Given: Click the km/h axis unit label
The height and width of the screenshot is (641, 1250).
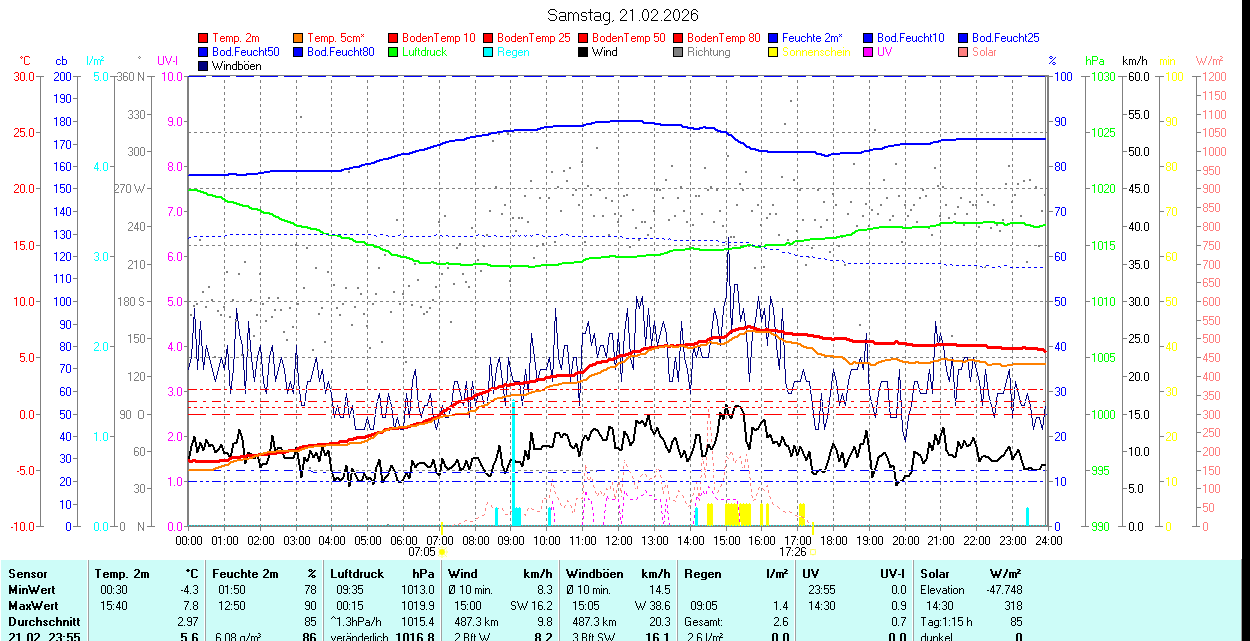Looking at the screenshot, I should 1134,61.
